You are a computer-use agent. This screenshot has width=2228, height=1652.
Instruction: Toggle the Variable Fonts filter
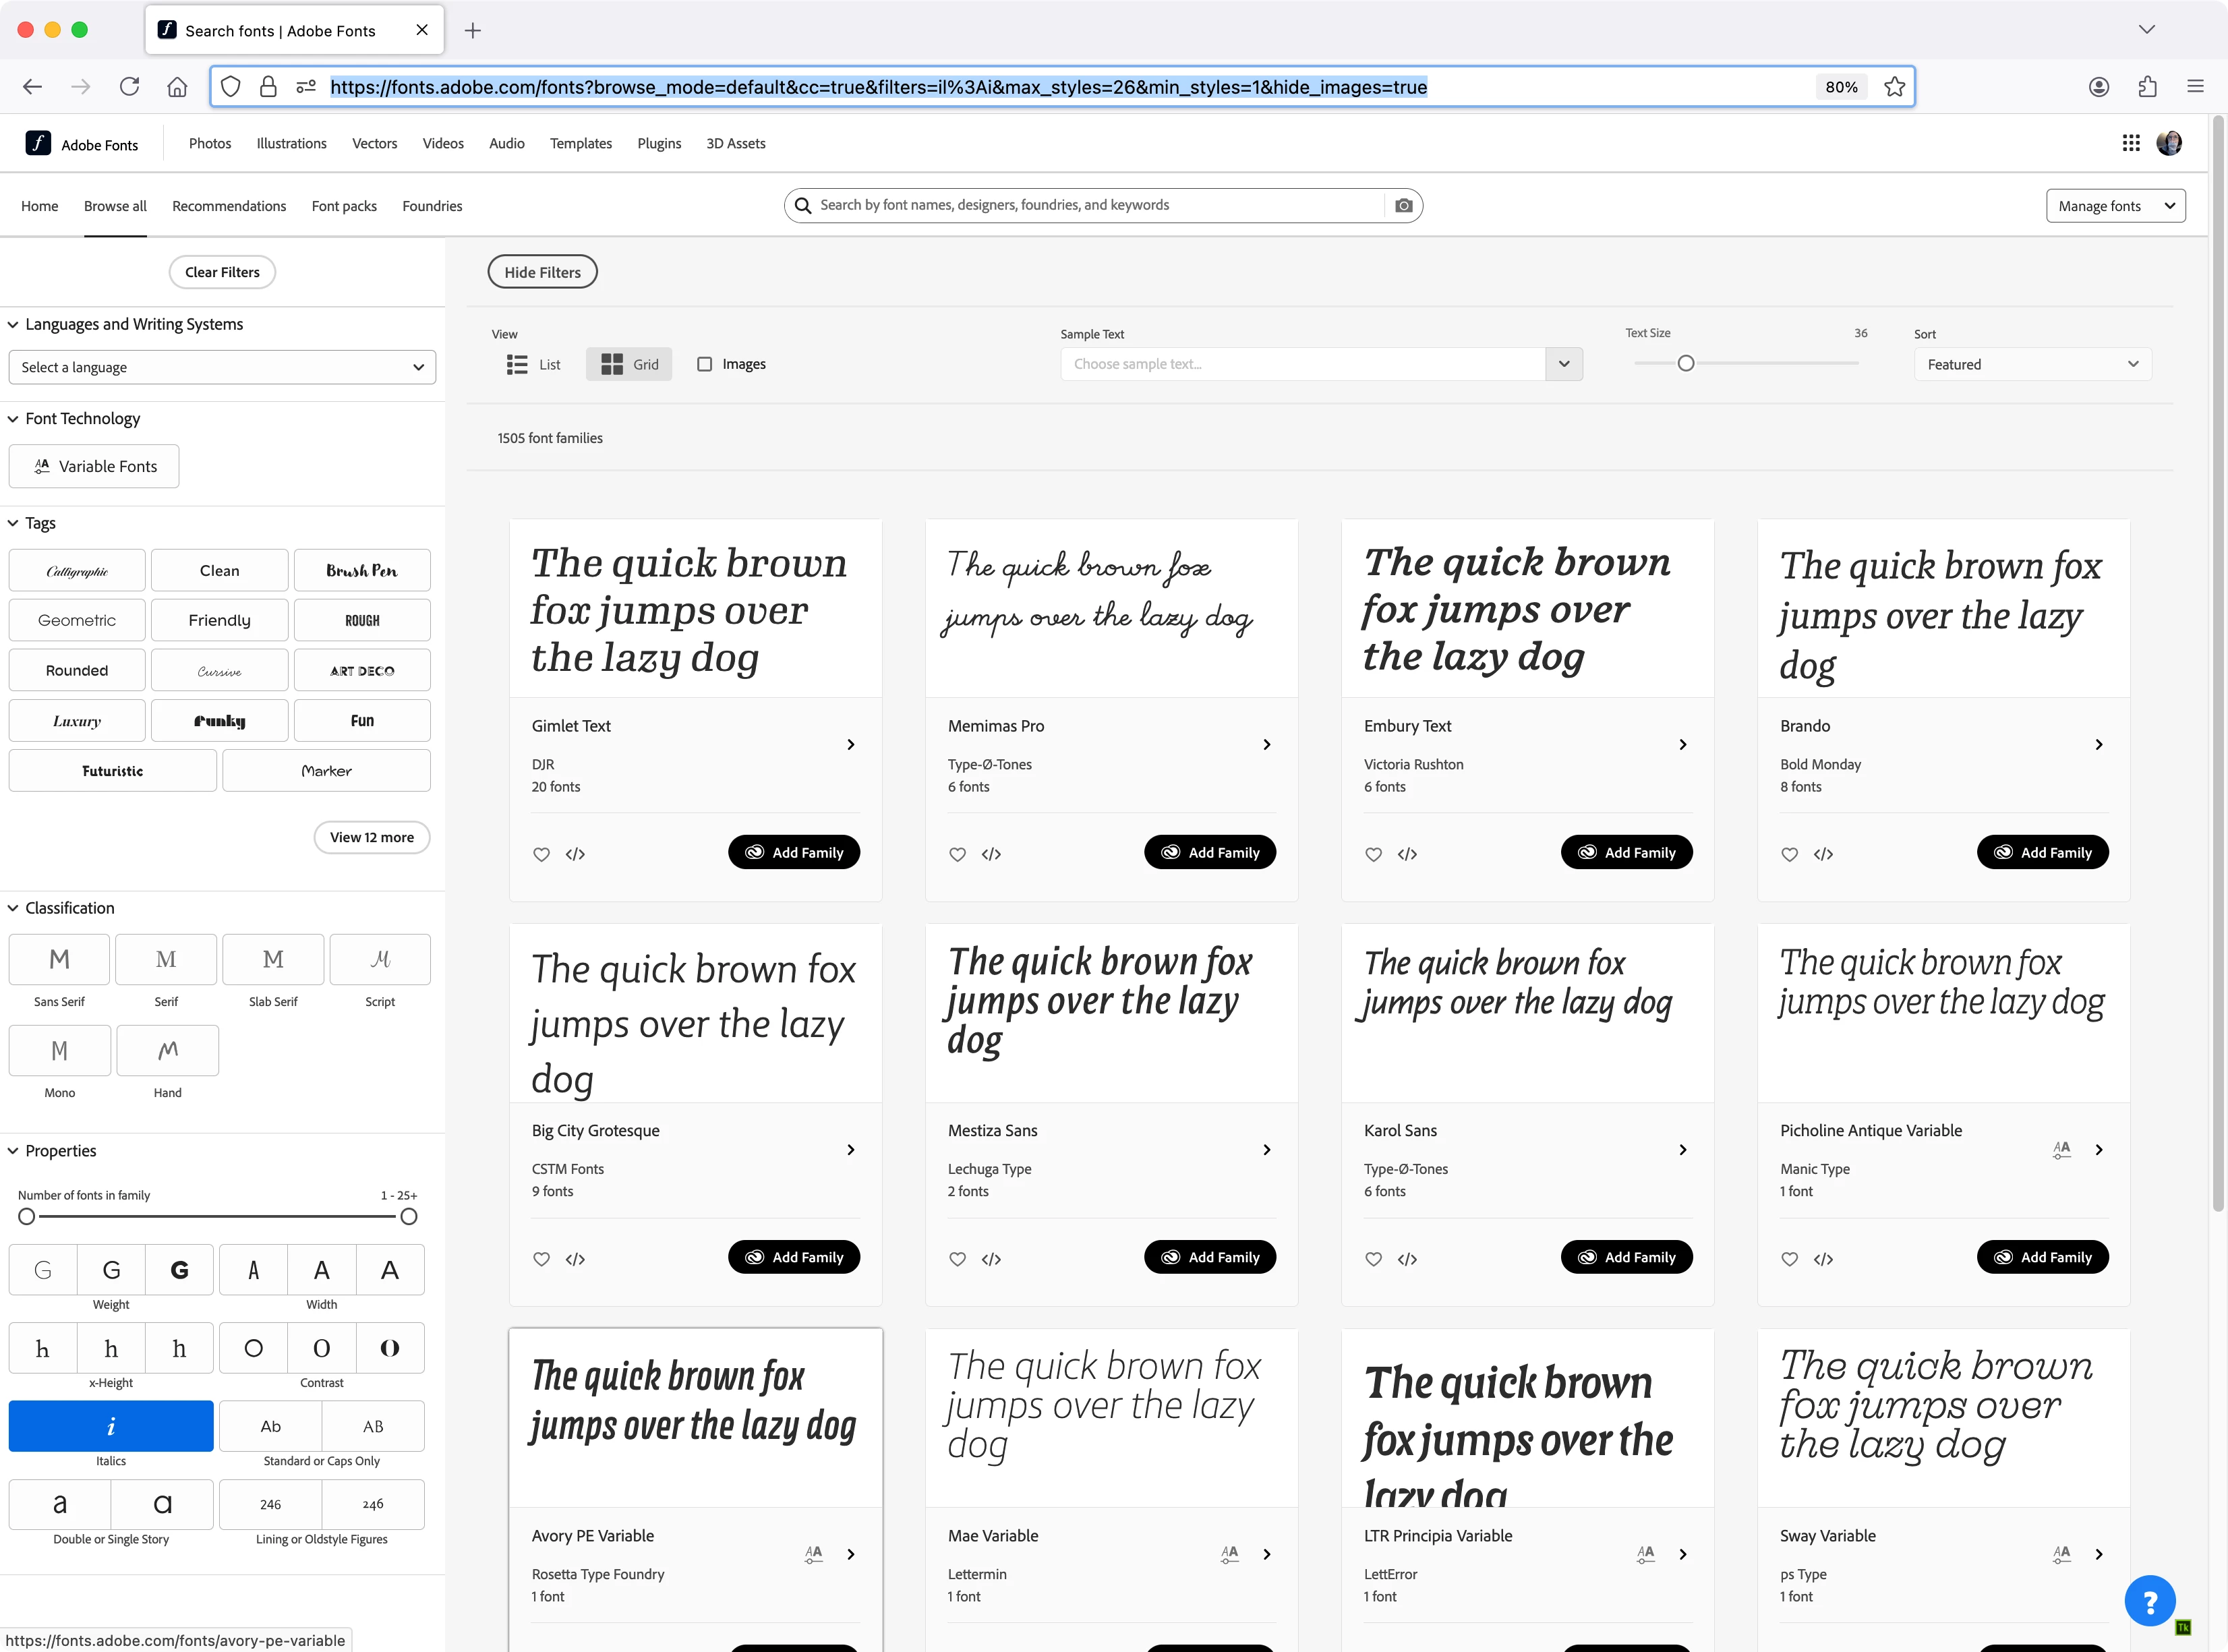coord(94,466)
